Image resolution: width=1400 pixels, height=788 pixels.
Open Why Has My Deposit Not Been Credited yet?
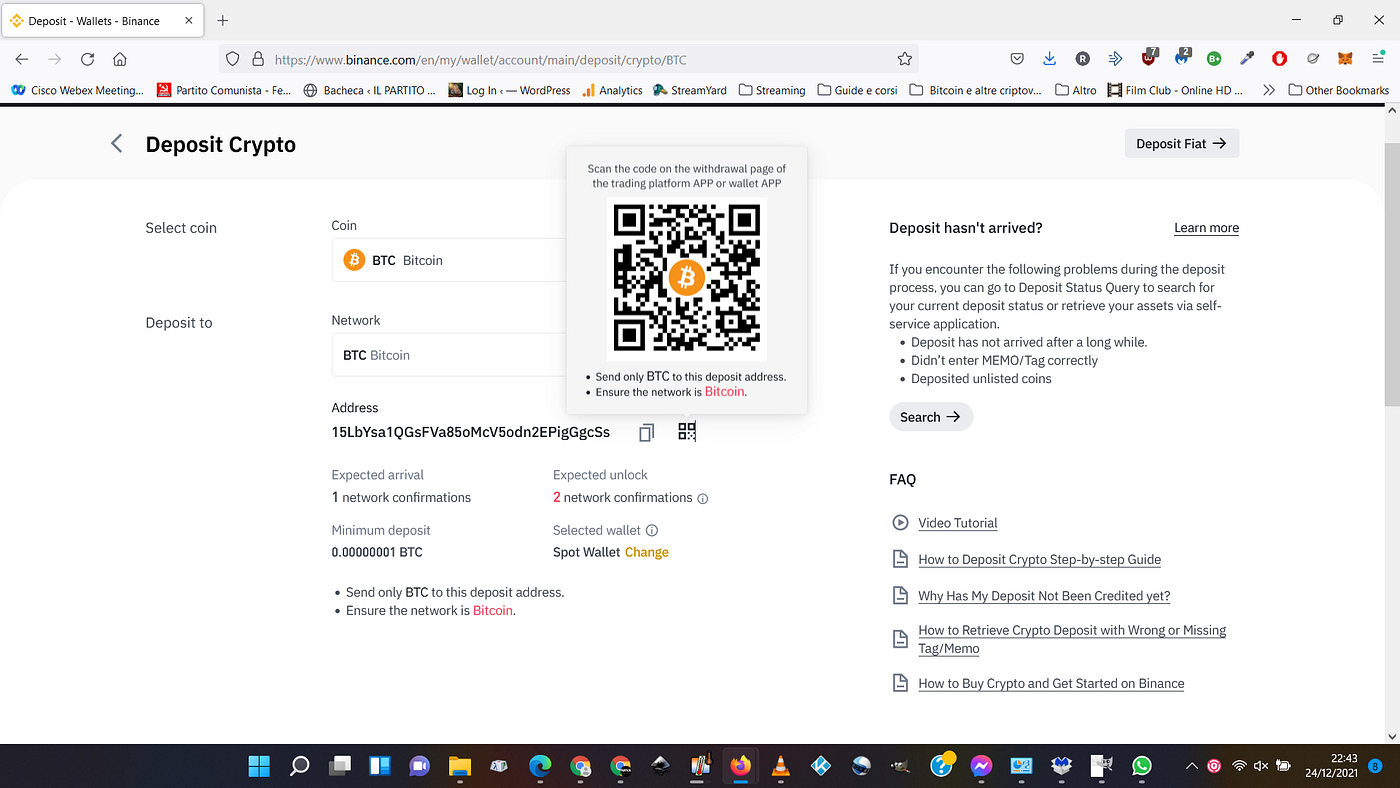click(x=1044, y=596)
